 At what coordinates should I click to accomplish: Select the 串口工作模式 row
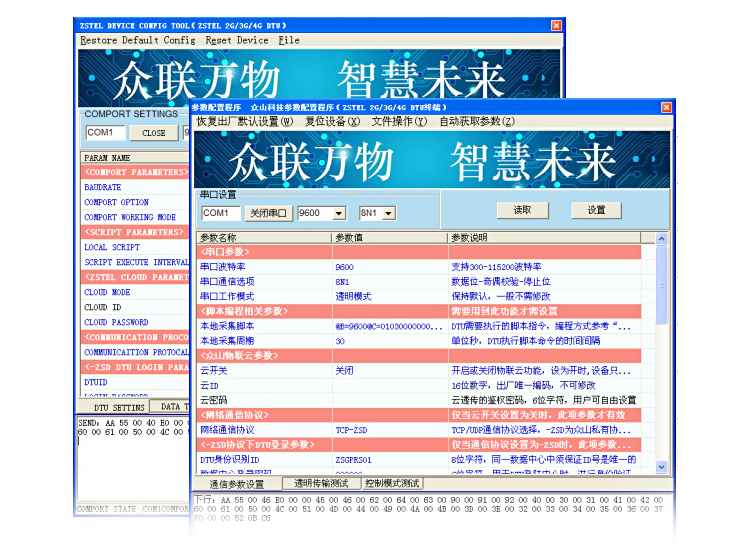coord(419,296)
